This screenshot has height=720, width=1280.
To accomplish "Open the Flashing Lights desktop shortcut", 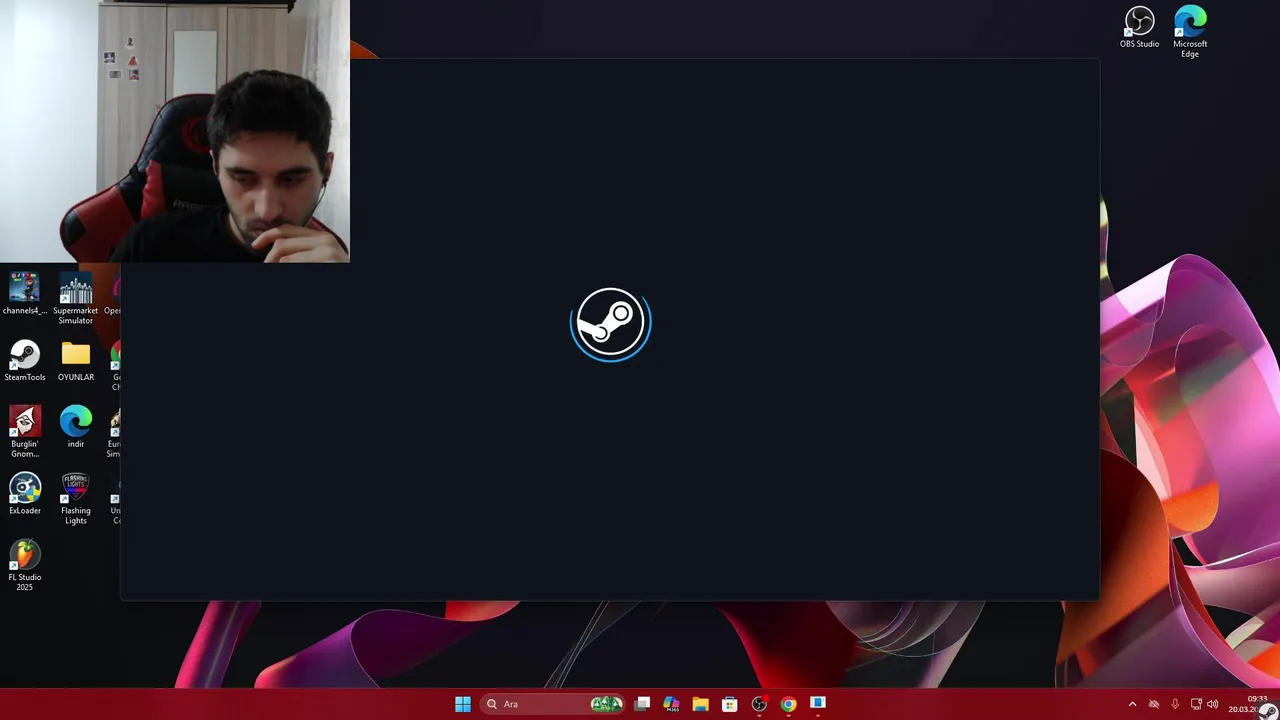I will [x=76, y=498].
